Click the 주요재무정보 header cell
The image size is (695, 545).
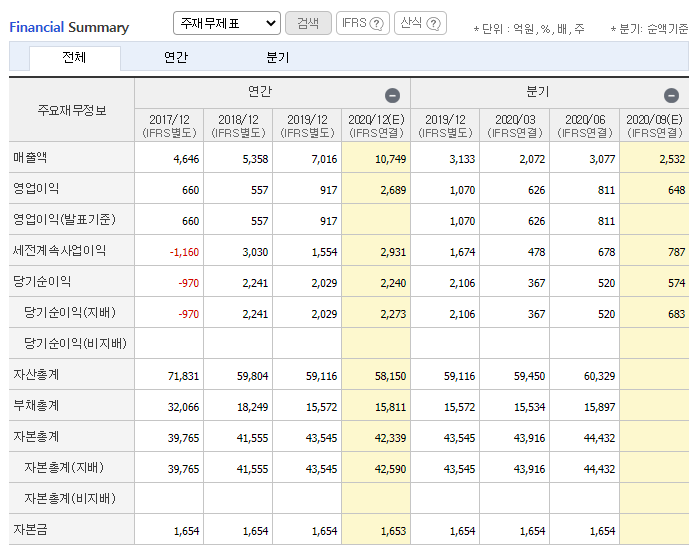tap(72, 110)
